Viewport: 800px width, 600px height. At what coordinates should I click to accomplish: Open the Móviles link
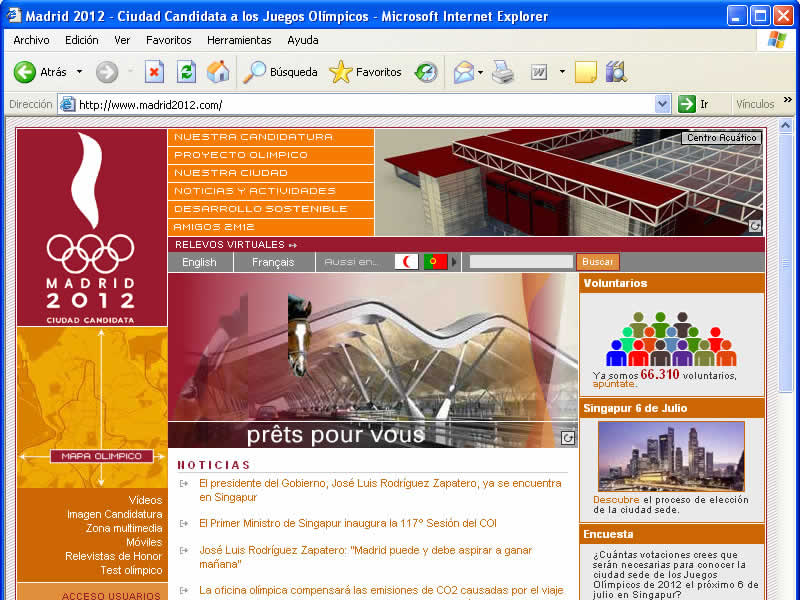click(144, 542)
